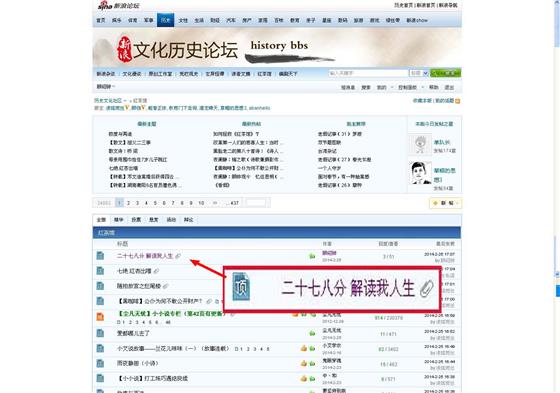The width and height of the screenshot is (560, 393).
Task: Open thread icon beside 二十七八分 解读我人生
Action: 100,255
